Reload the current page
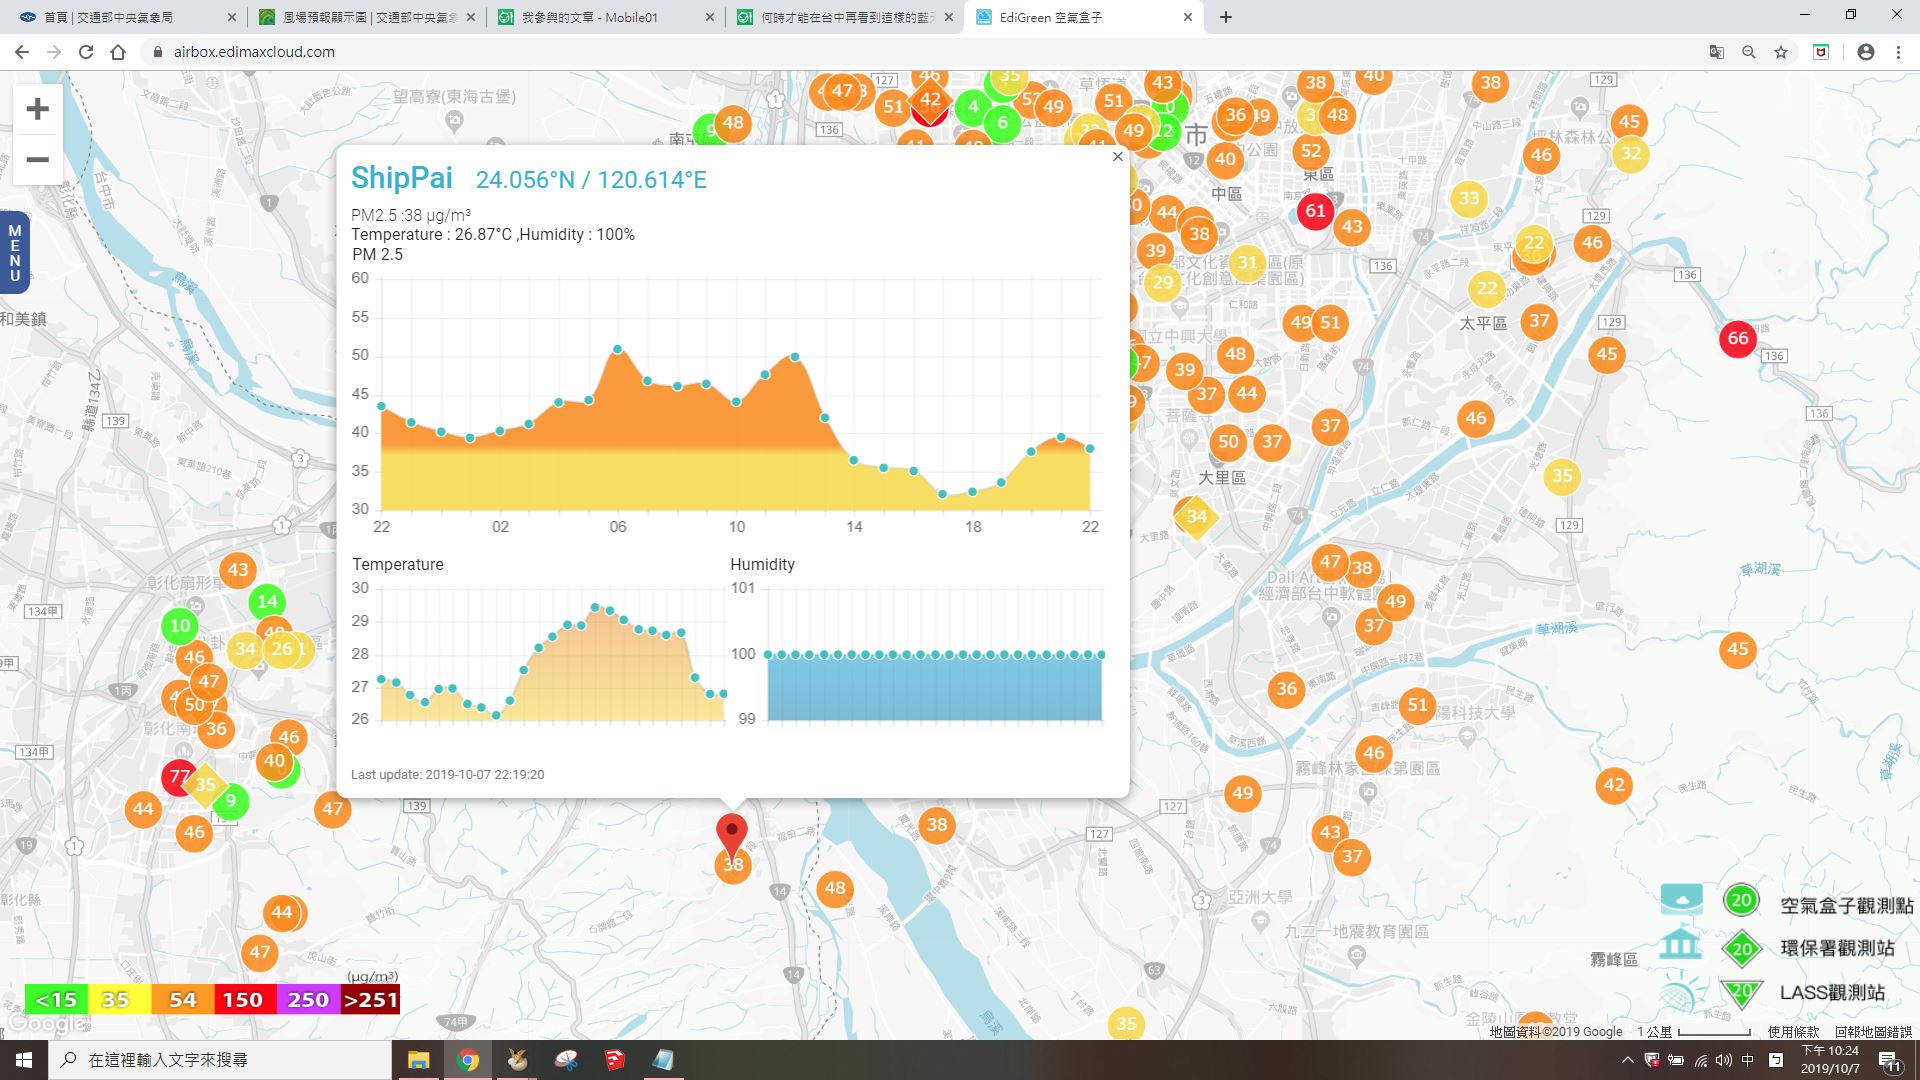This screenshot has height=1080, width=1920. [x=86, y=52]
